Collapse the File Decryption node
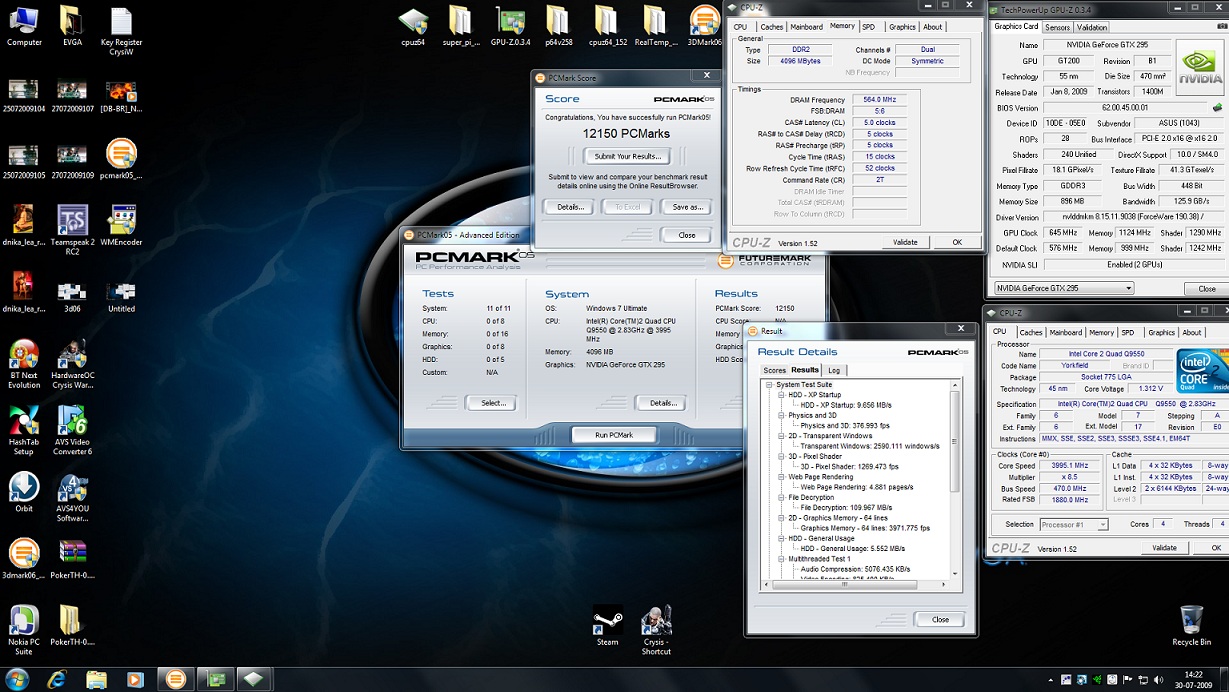The width and height of the screenshot is (1229, 692). (x=781, y=497)
